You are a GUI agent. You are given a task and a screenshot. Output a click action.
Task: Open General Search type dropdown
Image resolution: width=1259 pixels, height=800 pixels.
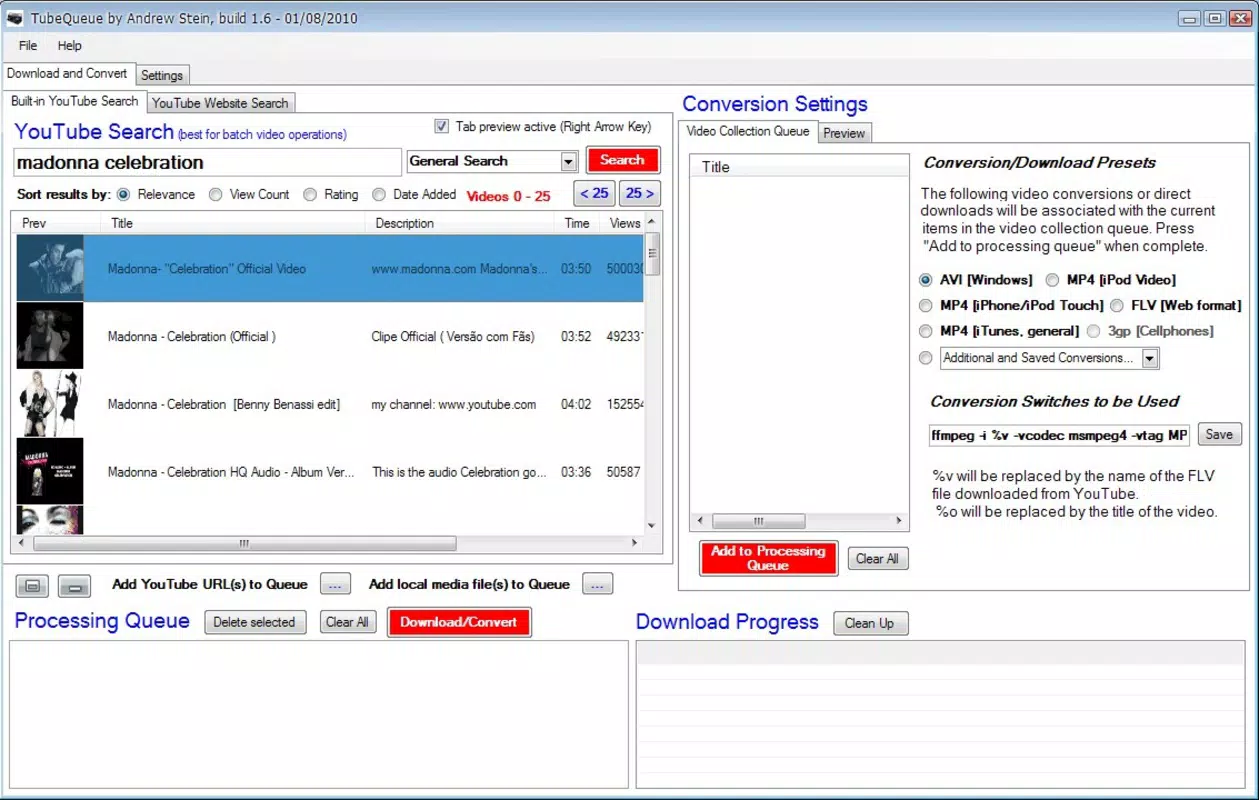coord(569,162)
